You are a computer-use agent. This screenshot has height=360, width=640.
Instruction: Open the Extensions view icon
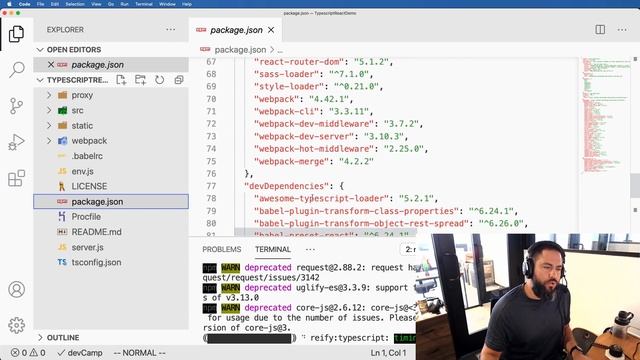16,178
